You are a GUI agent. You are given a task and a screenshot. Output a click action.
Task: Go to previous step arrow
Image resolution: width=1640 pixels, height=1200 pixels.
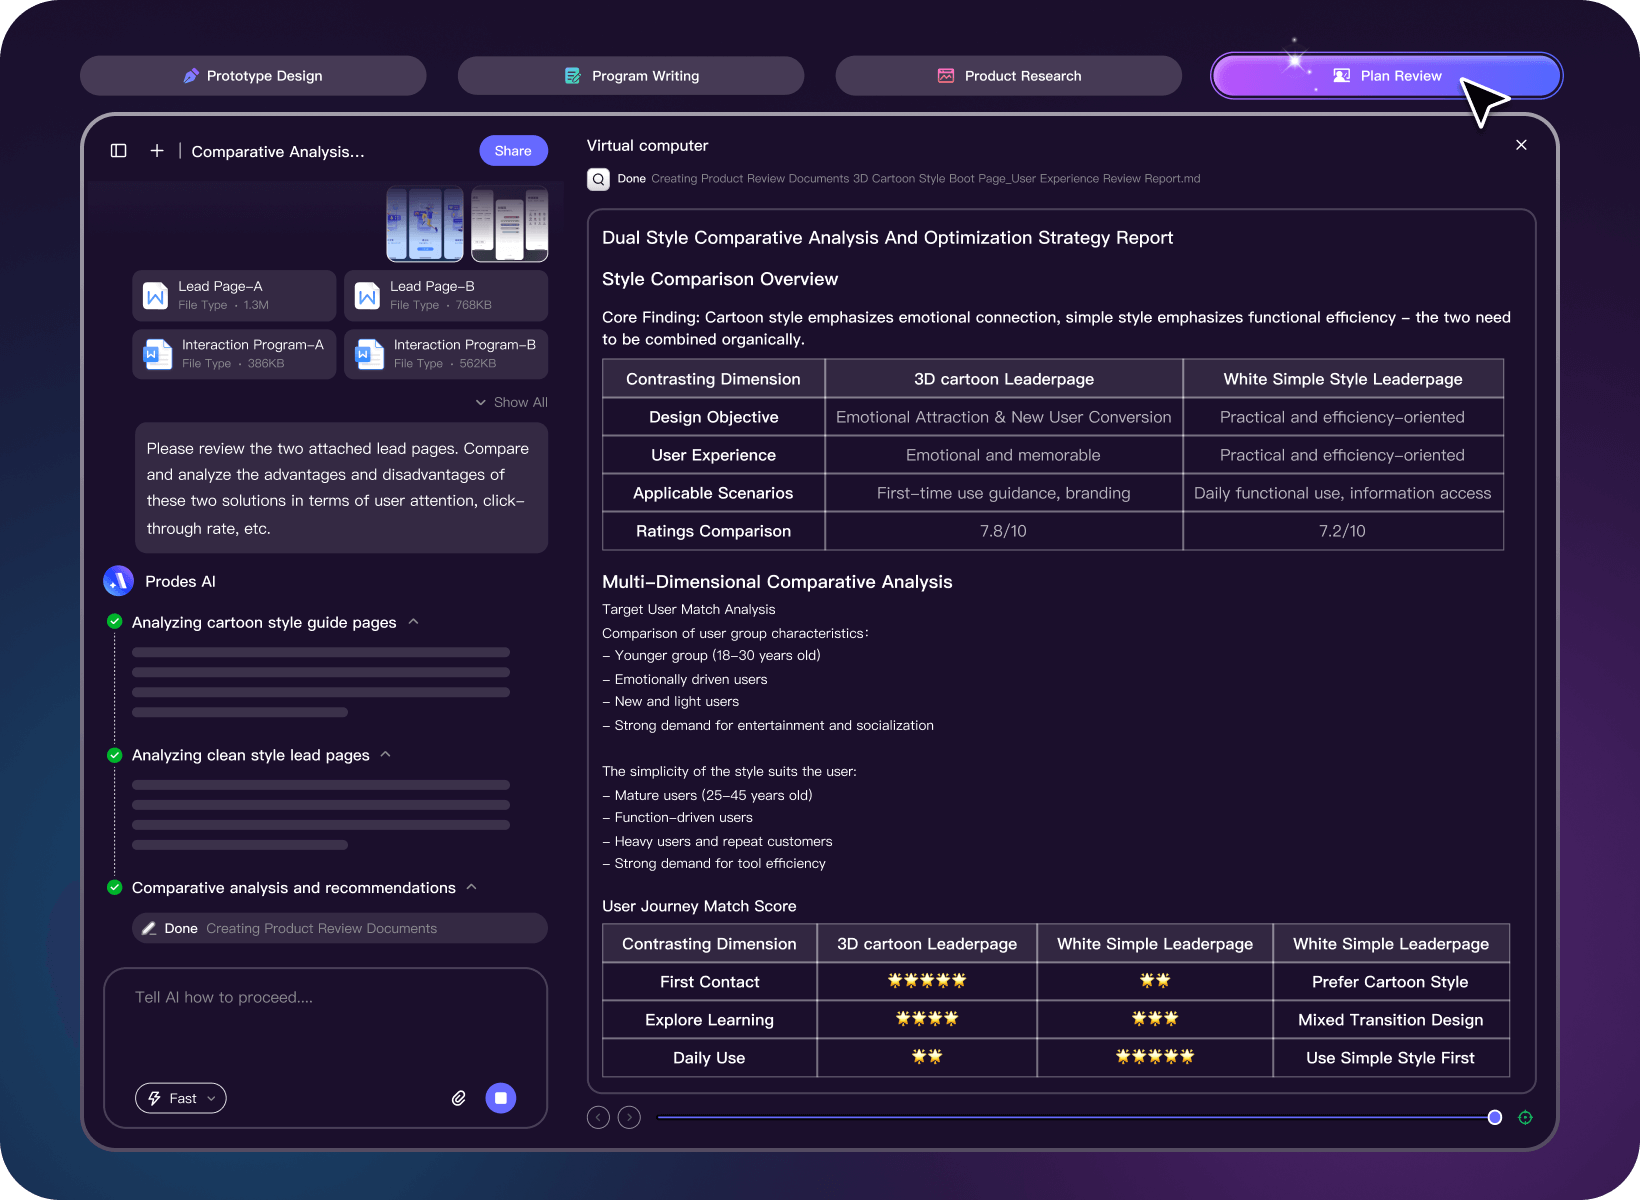point(598,1117)
